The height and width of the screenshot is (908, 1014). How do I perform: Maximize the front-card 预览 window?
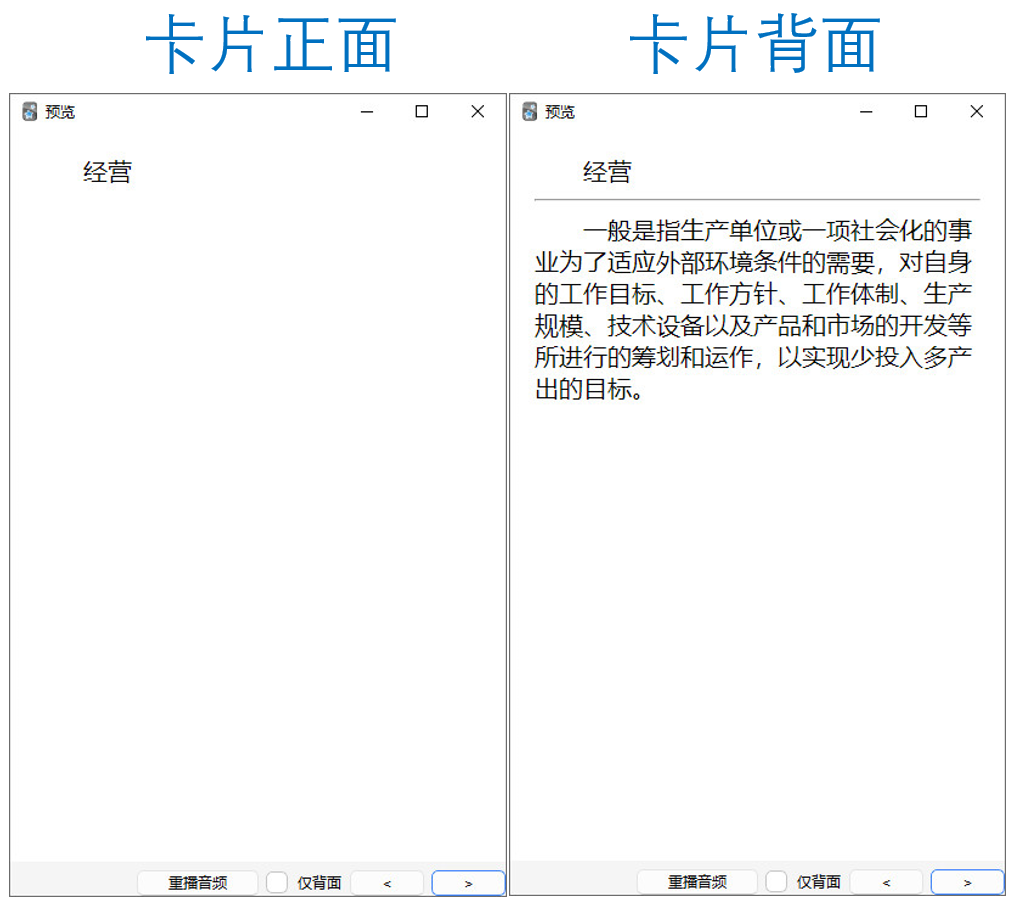coord(422,112)
